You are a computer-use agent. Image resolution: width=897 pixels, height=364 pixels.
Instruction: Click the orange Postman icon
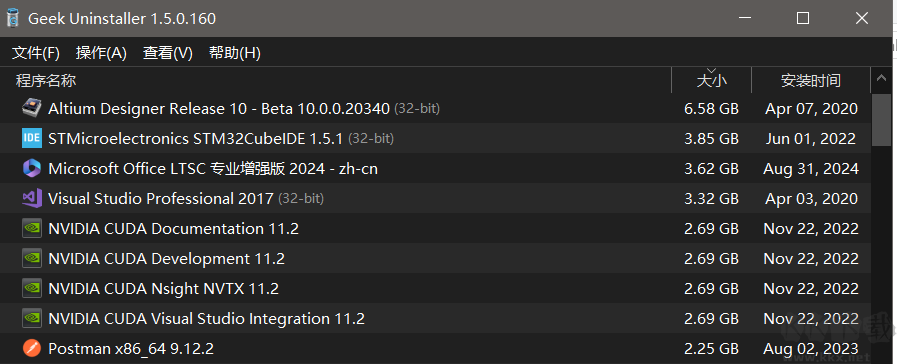click(x=31, y=348)
